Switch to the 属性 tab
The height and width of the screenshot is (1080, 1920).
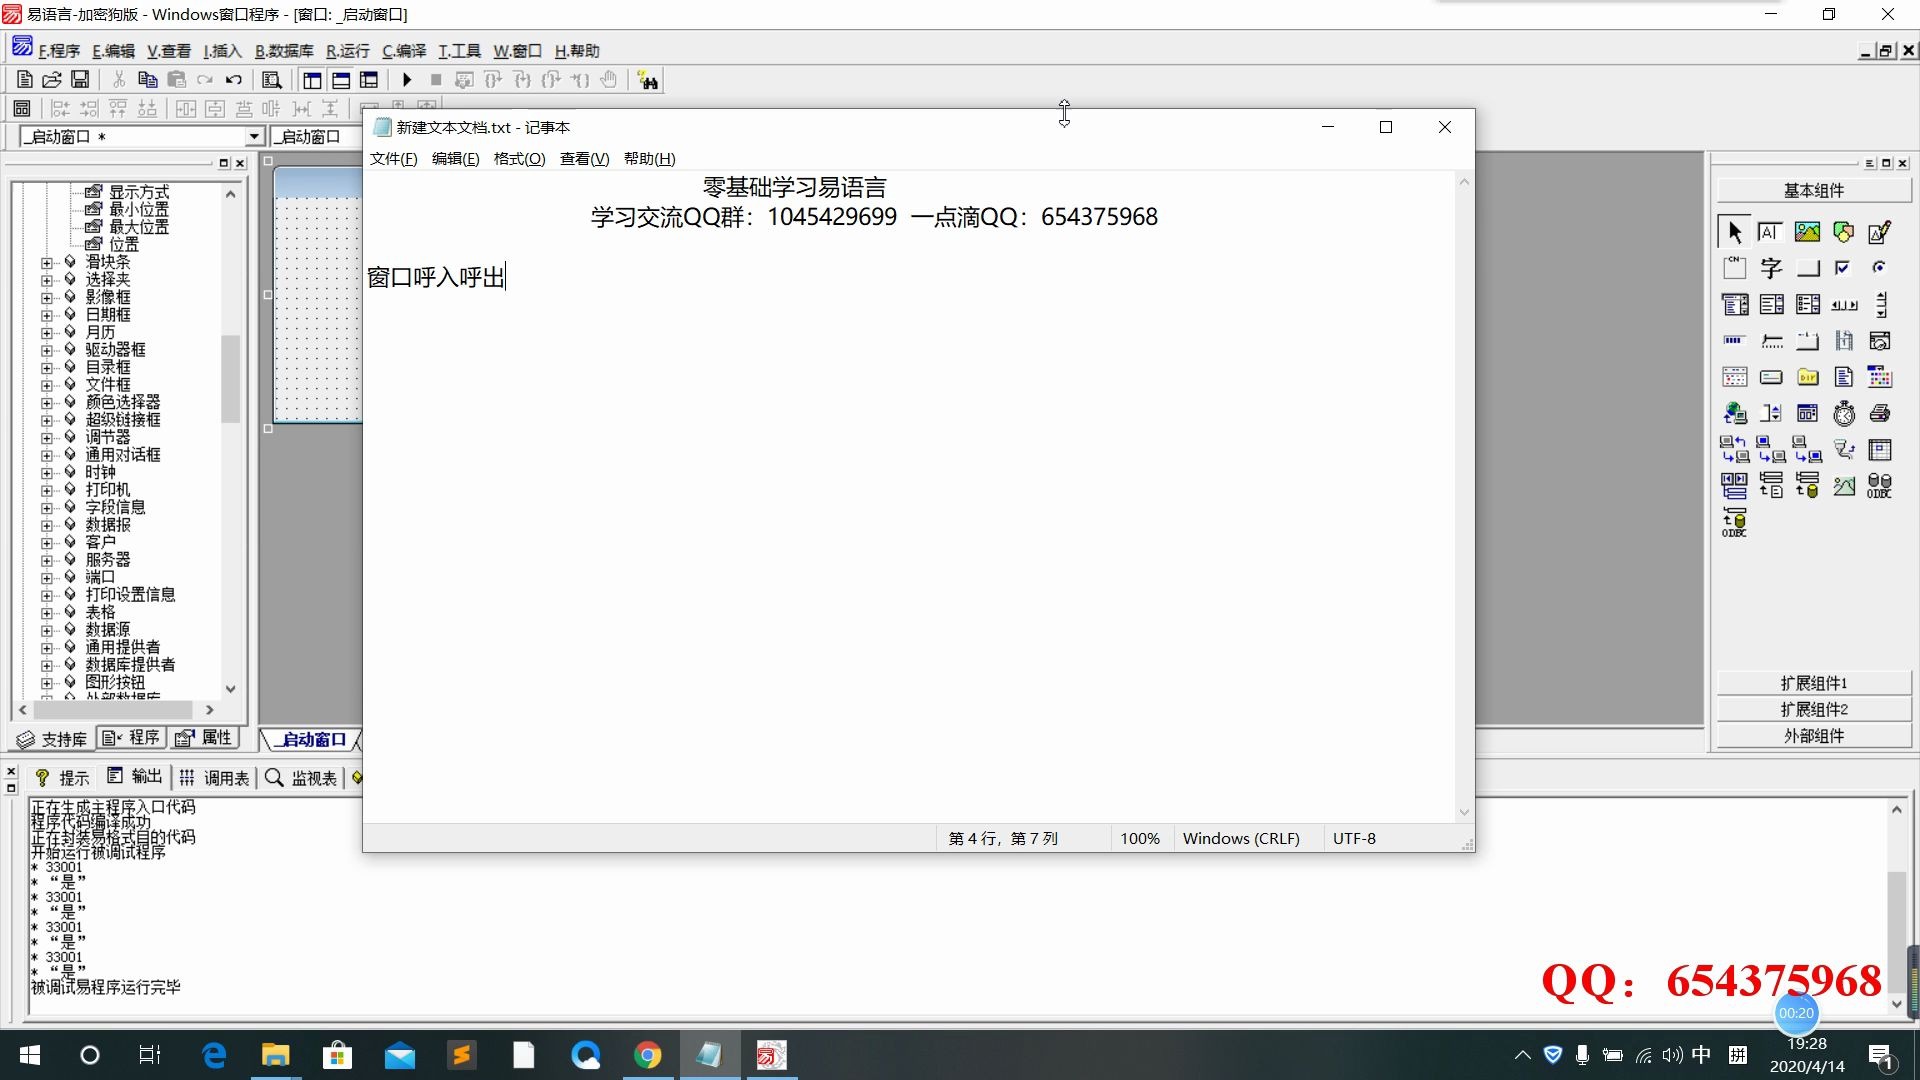point(206,738)
